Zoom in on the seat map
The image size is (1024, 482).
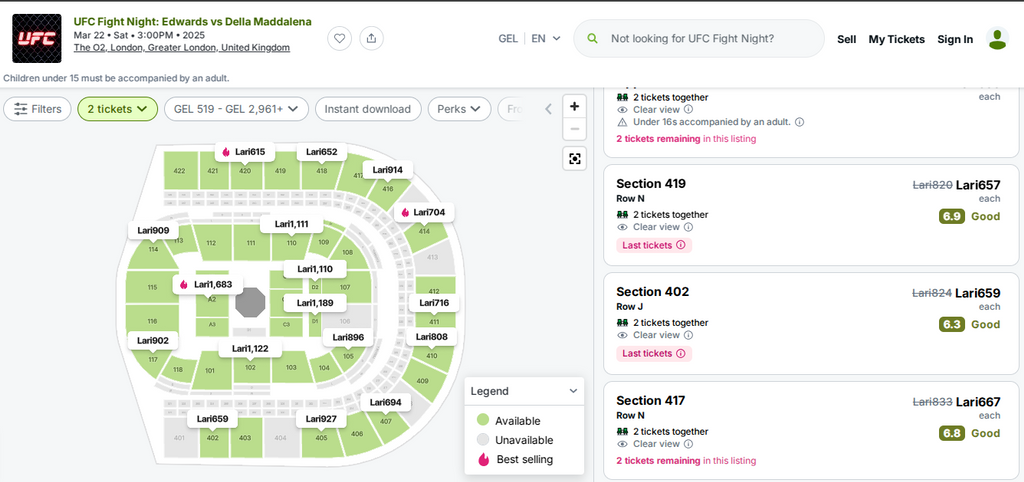coord(574,106)
